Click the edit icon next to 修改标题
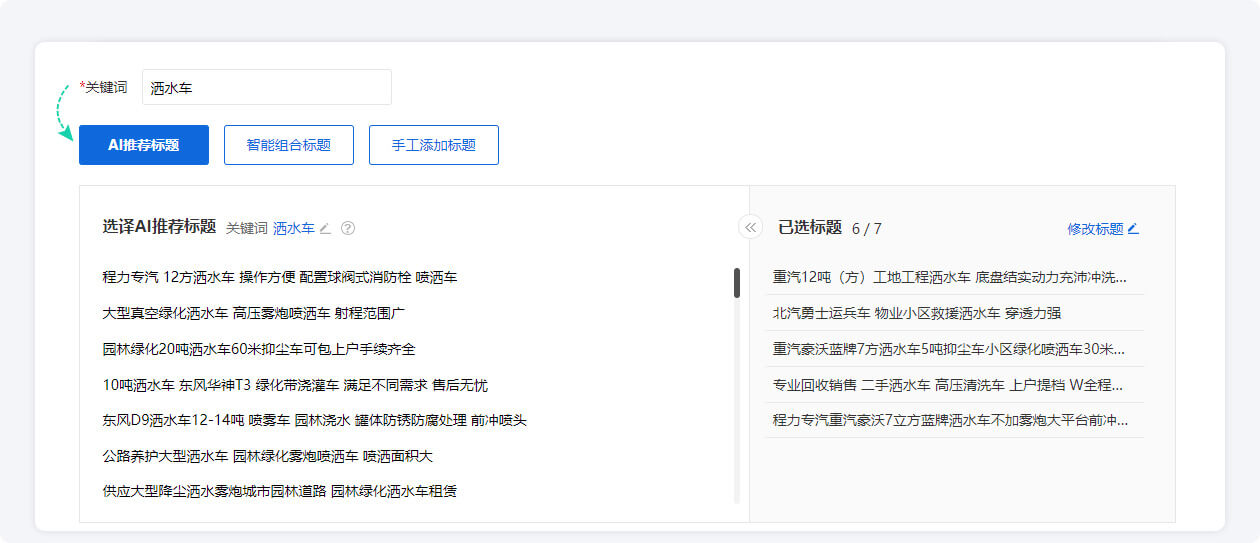The image size is (1260, 543). pos(1133,228)
